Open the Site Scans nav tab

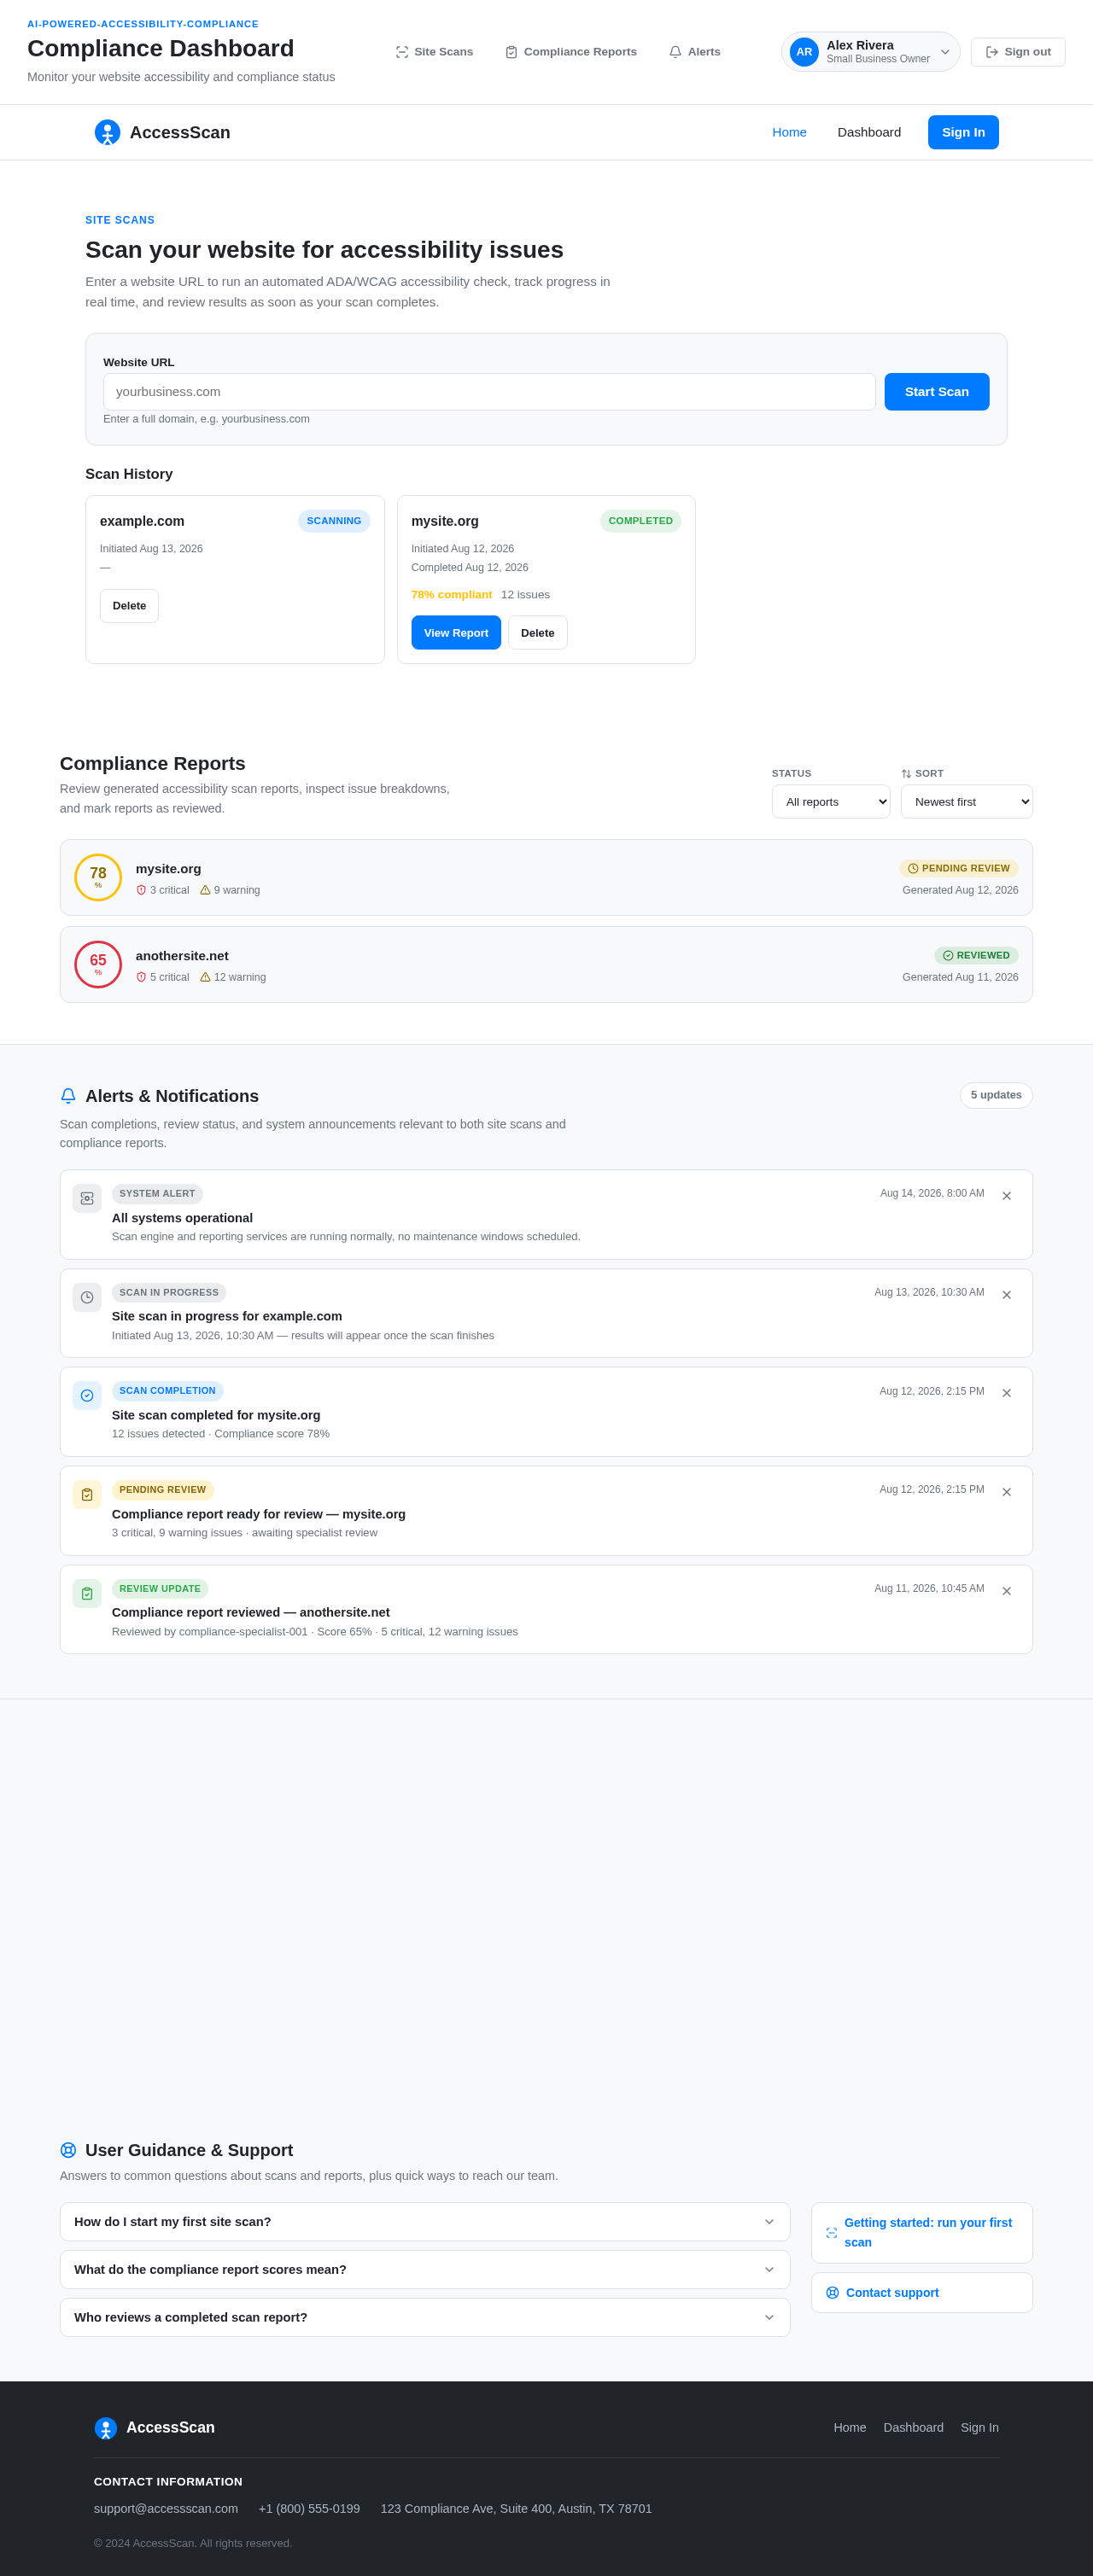coord(434,52)
